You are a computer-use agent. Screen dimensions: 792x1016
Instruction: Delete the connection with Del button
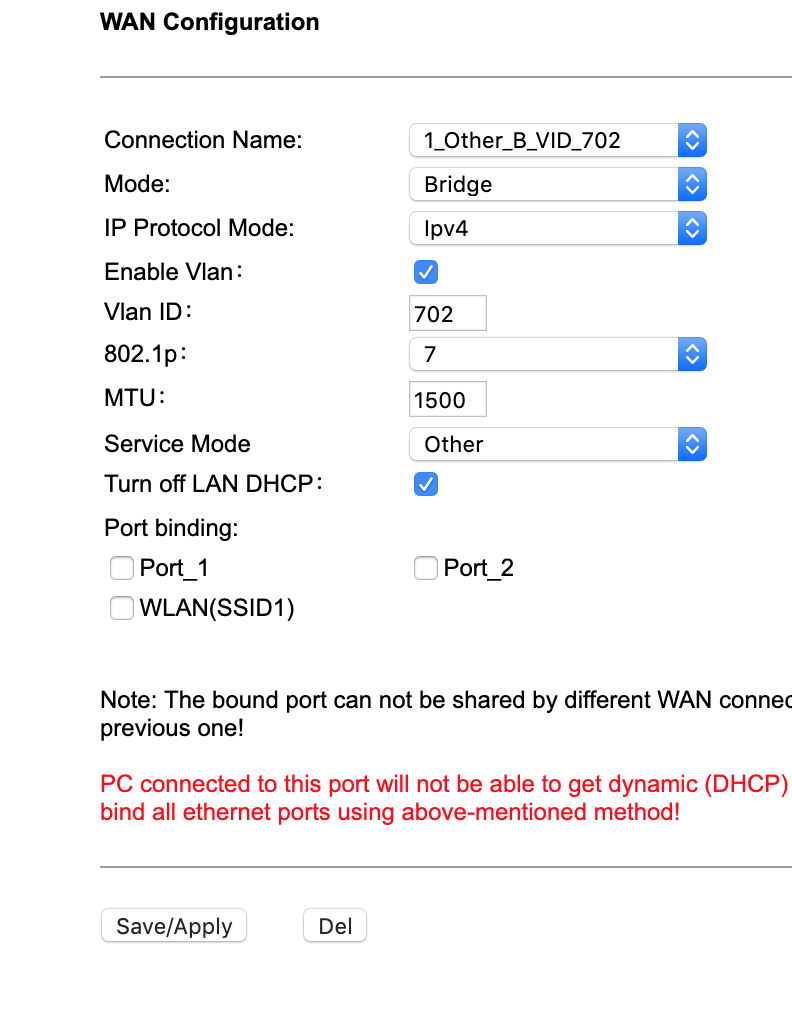click(x=335, y=926)
